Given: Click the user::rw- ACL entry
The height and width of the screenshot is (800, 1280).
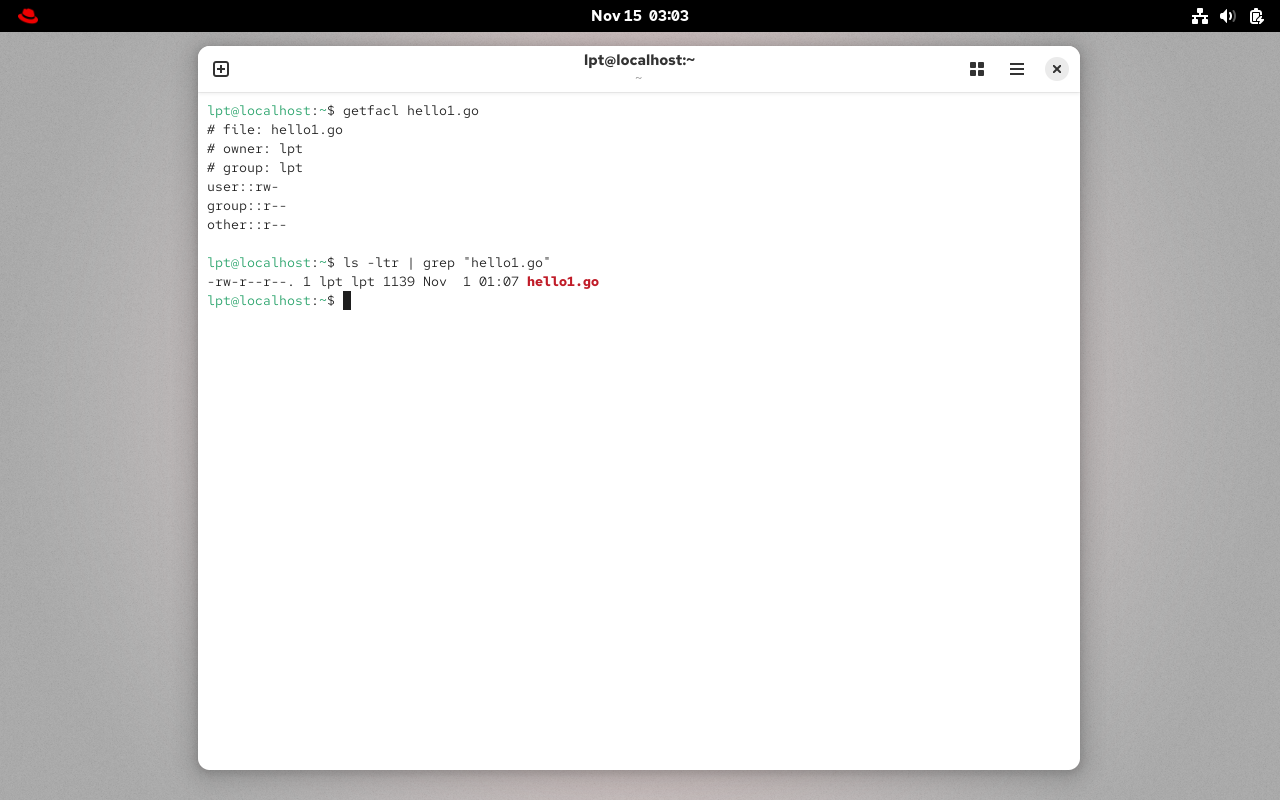Looking at the screenshot, I should (243, 187).
